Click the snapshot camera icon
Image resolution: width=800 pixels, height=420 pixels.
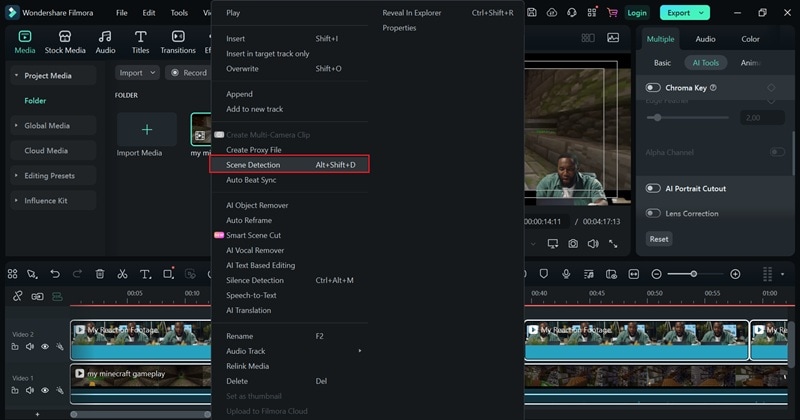click(x=573, y=244)
